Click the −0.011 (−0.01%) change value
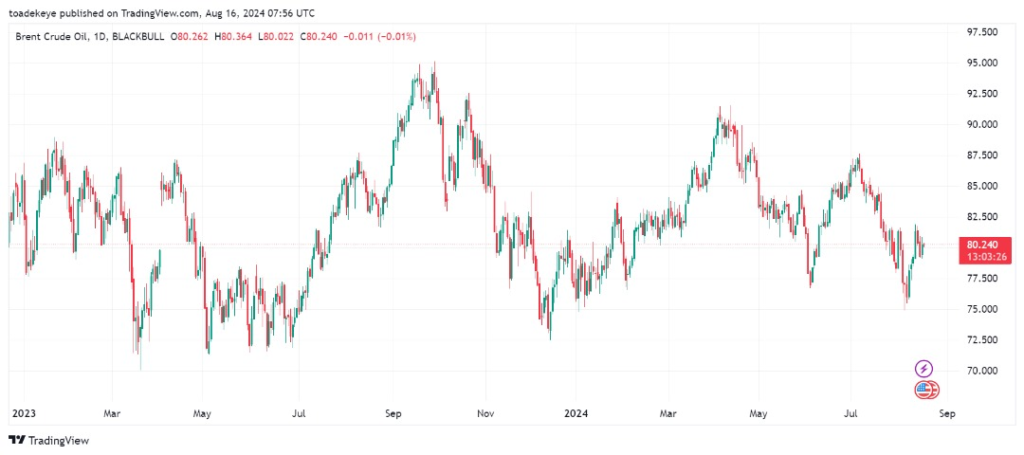 [x=380, y=37]
